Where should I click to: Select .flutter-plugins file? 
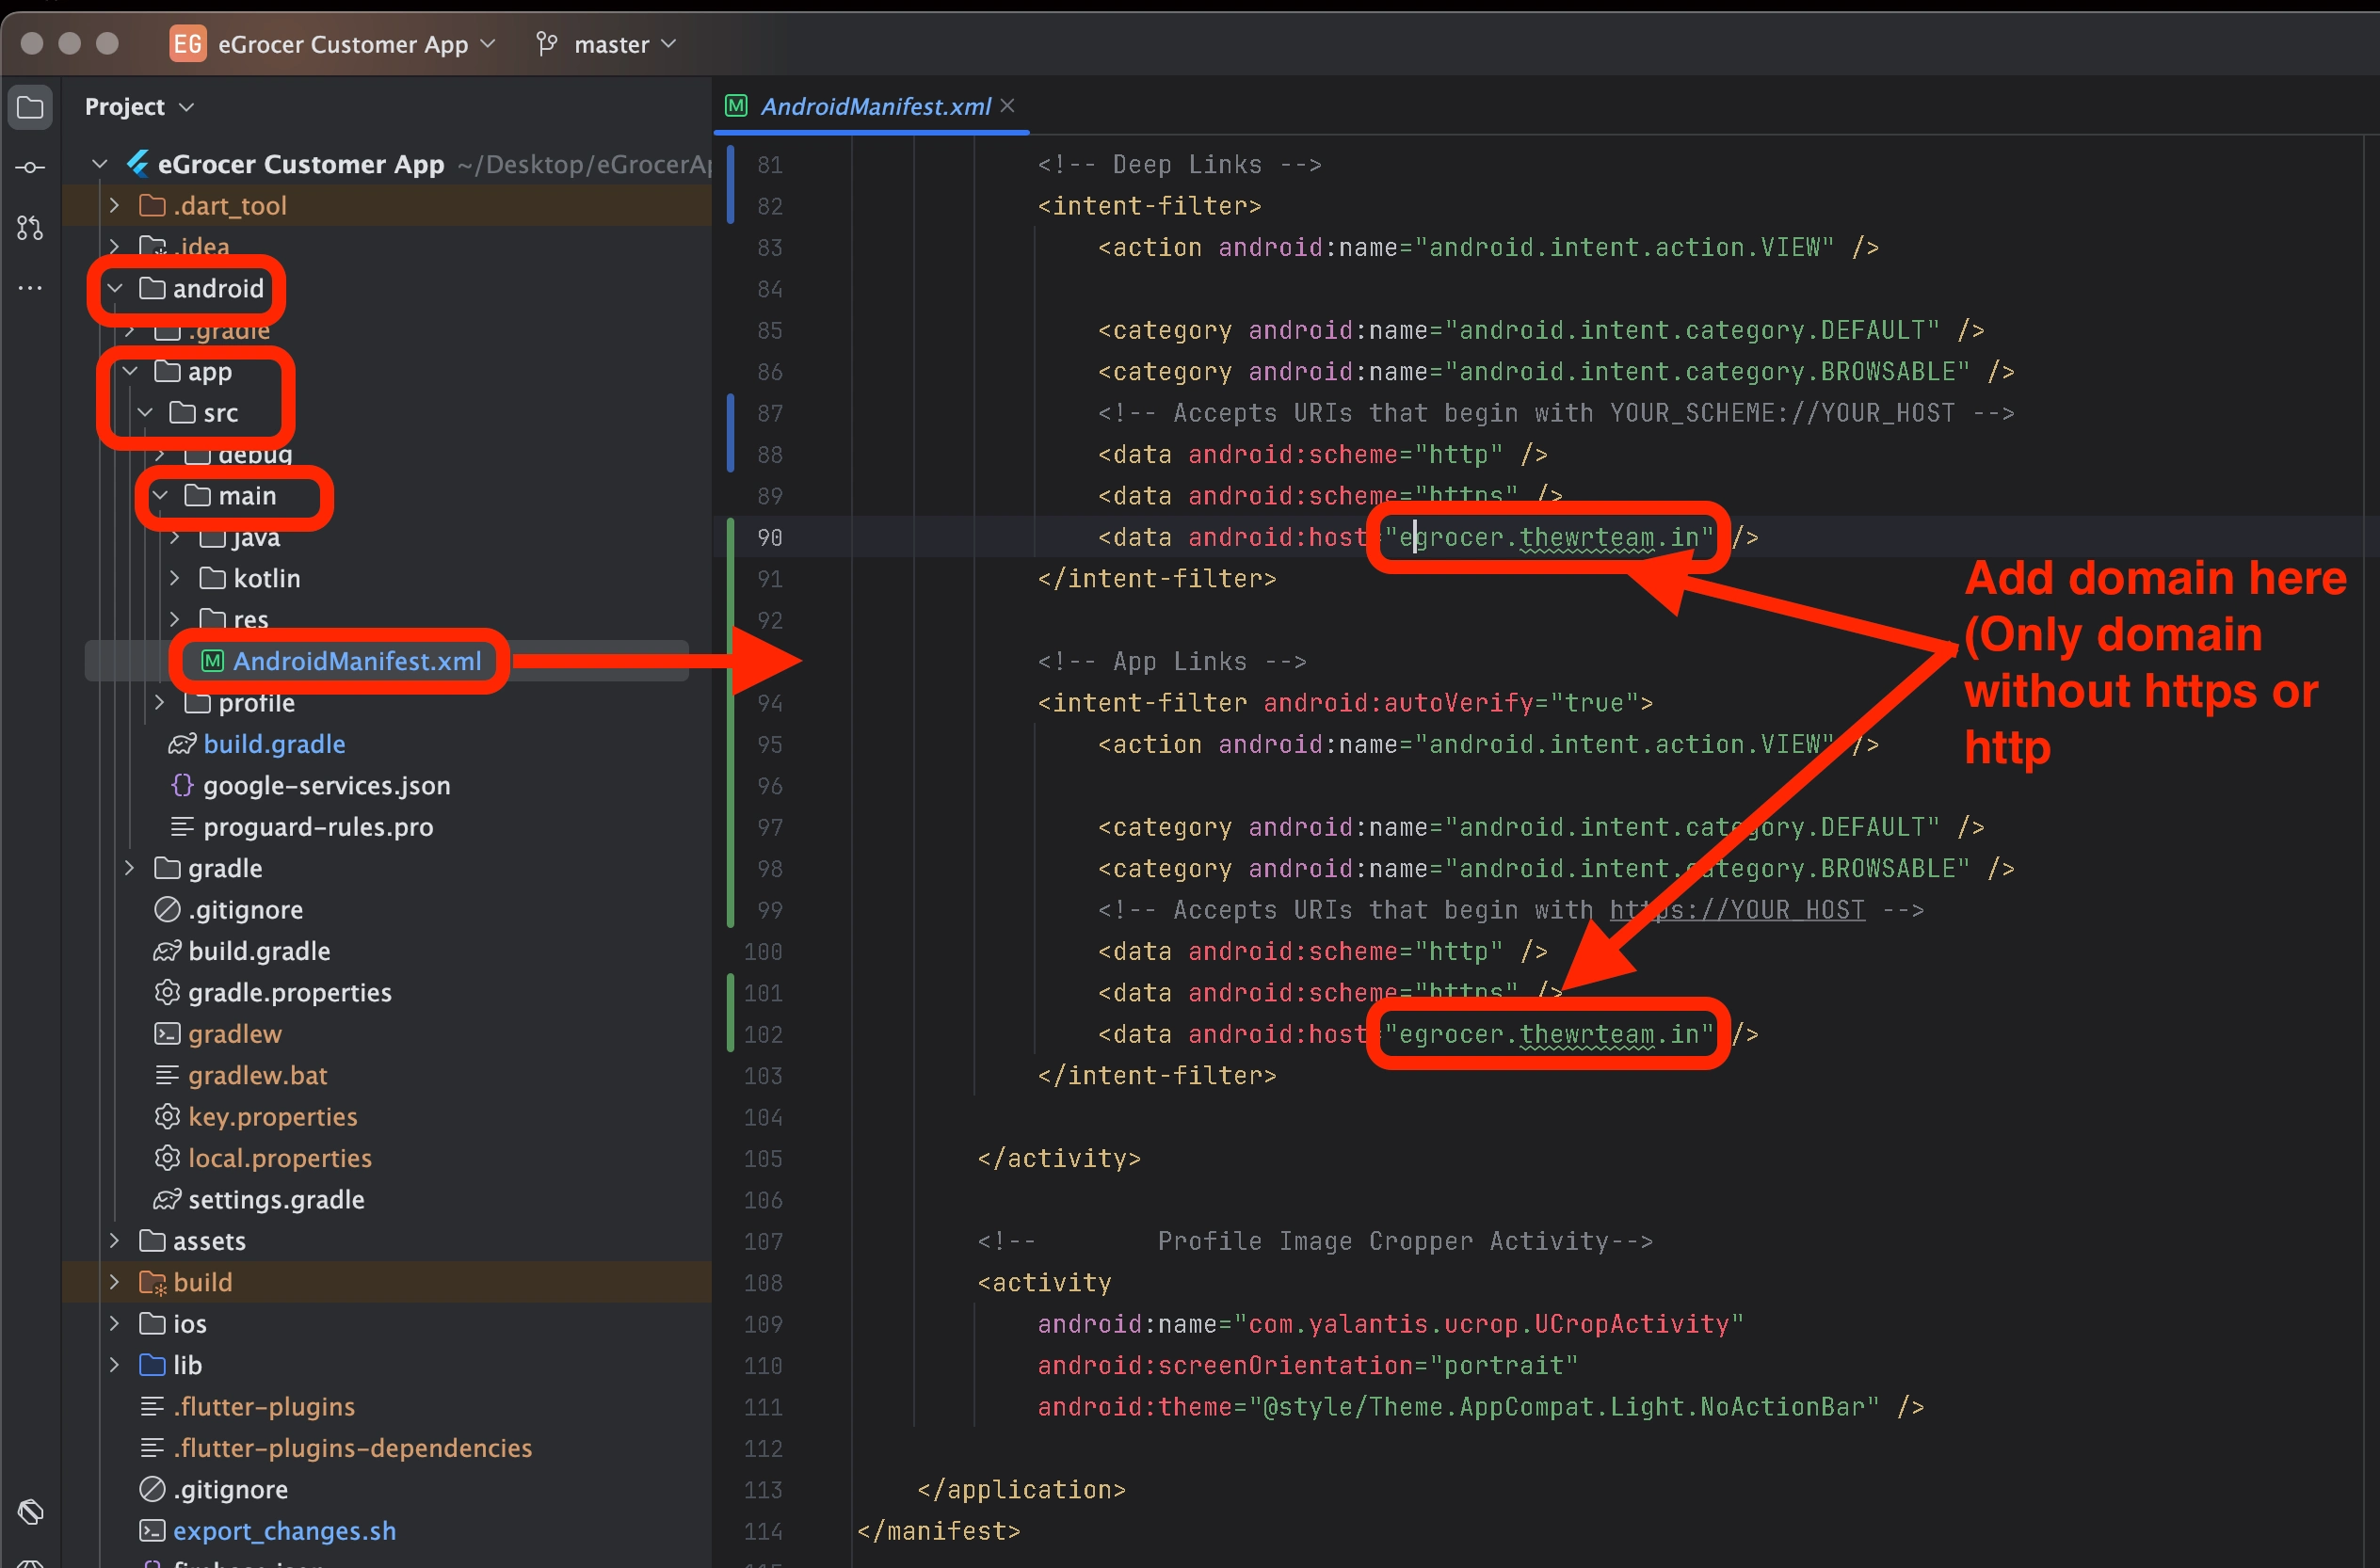[263, 1407]
